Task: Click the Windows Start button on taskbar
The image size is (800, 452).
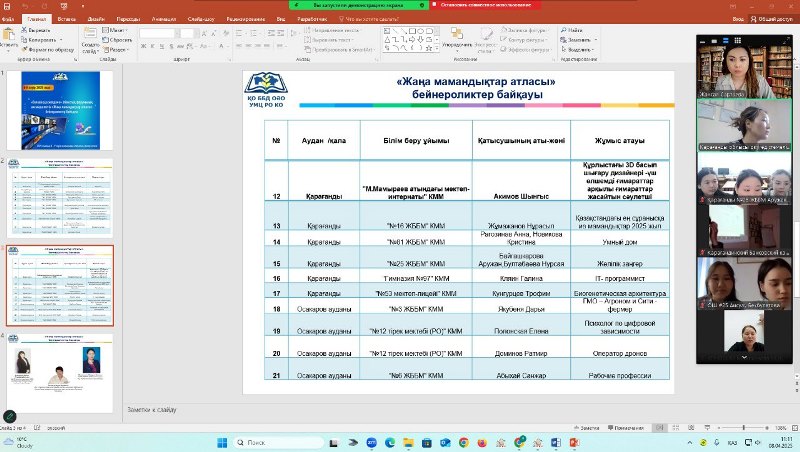Action: (221, 441)
